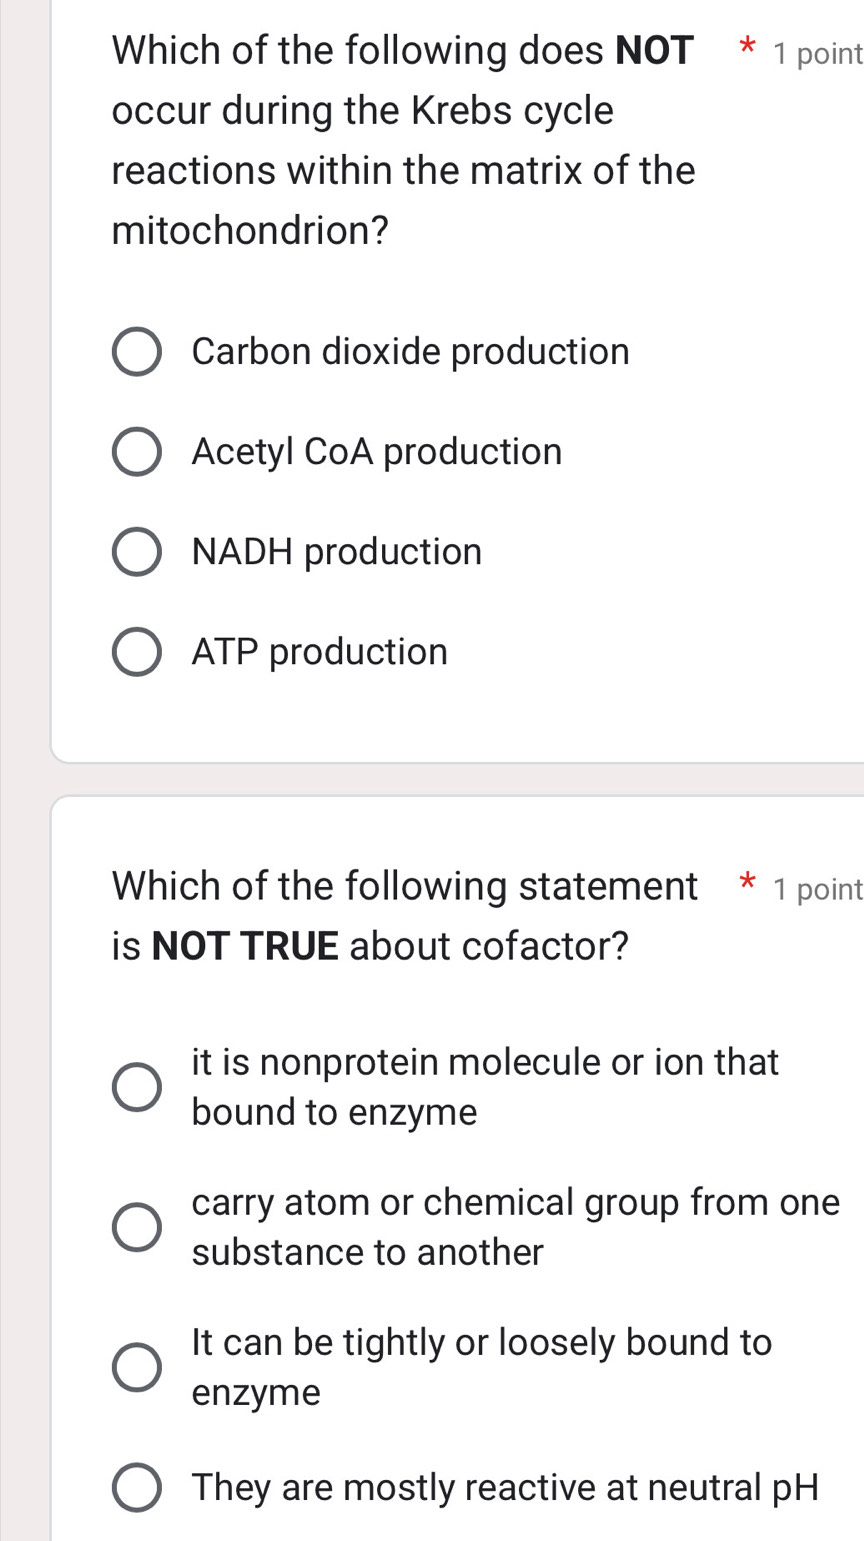The image size is (864, 1541).
Task: Select NADH production as the answer
Action: 136,551
